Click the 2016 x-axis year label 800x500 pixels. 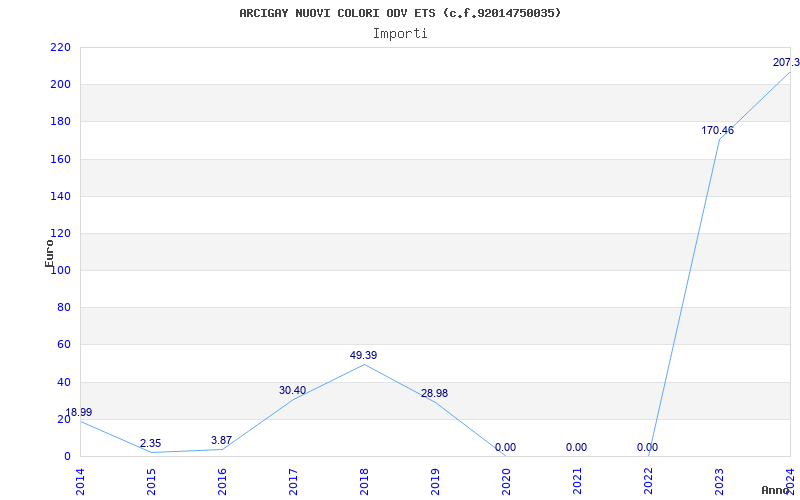(222, 481)
